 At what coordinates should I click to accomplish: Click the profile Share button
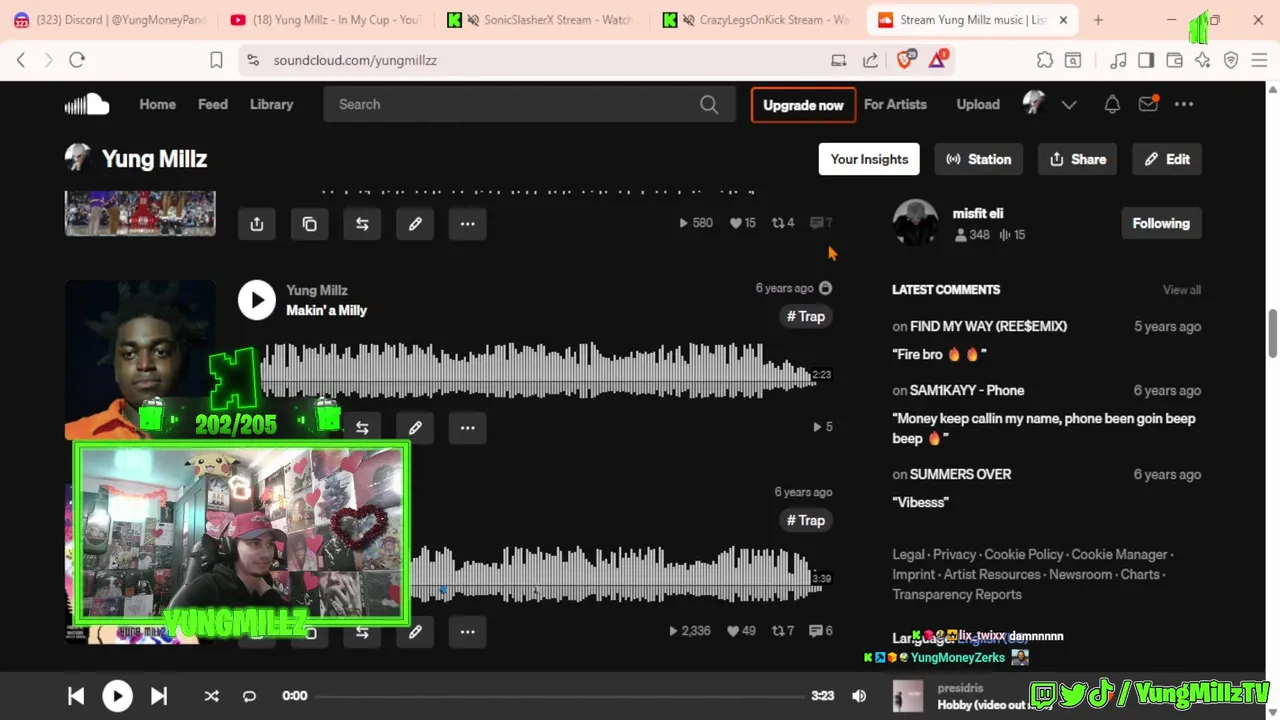tap(1078, 159)
